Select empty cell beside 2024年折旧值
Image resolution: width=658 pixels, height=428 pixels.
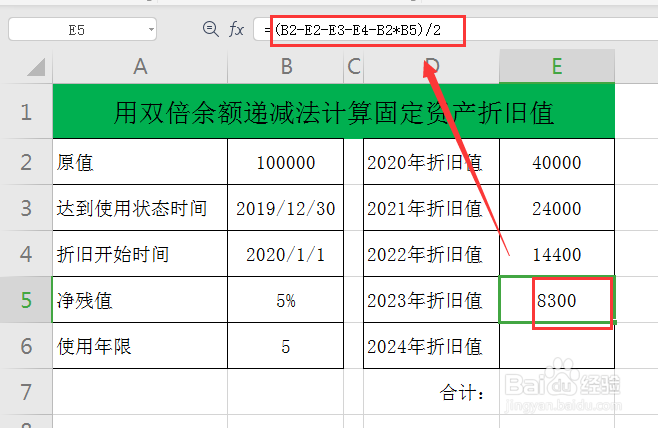pyautogui.click(x=557, y=346)
